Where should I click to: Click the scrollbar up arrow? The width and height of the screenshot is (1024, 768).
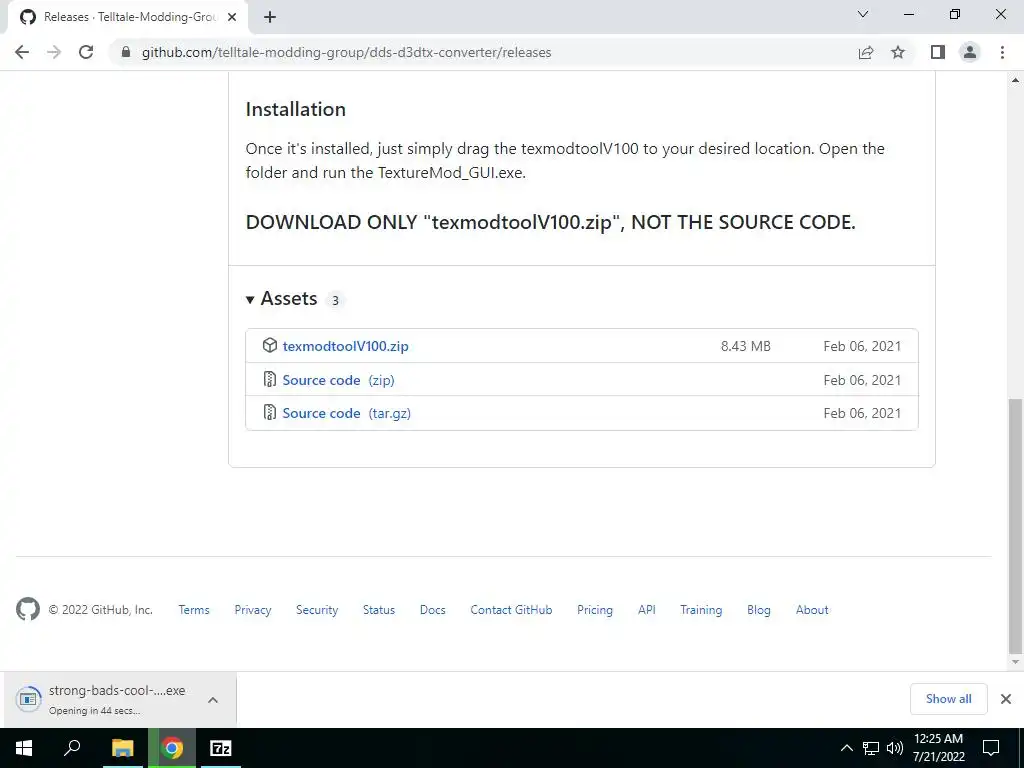pos(1015,80)
